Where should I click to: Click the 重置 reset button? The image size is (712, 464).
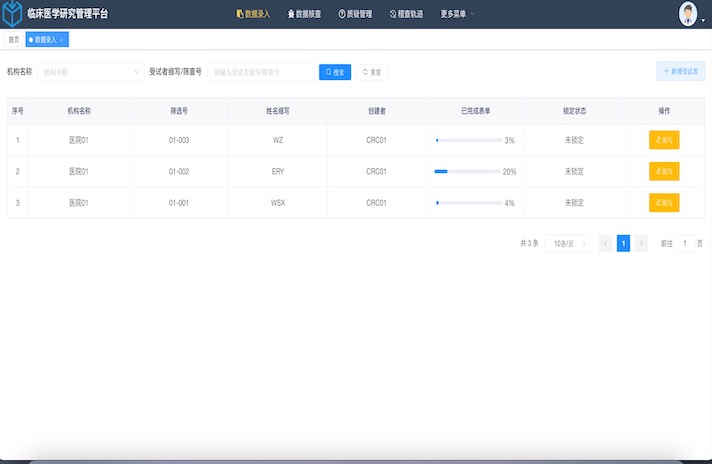tap(372, 72)
